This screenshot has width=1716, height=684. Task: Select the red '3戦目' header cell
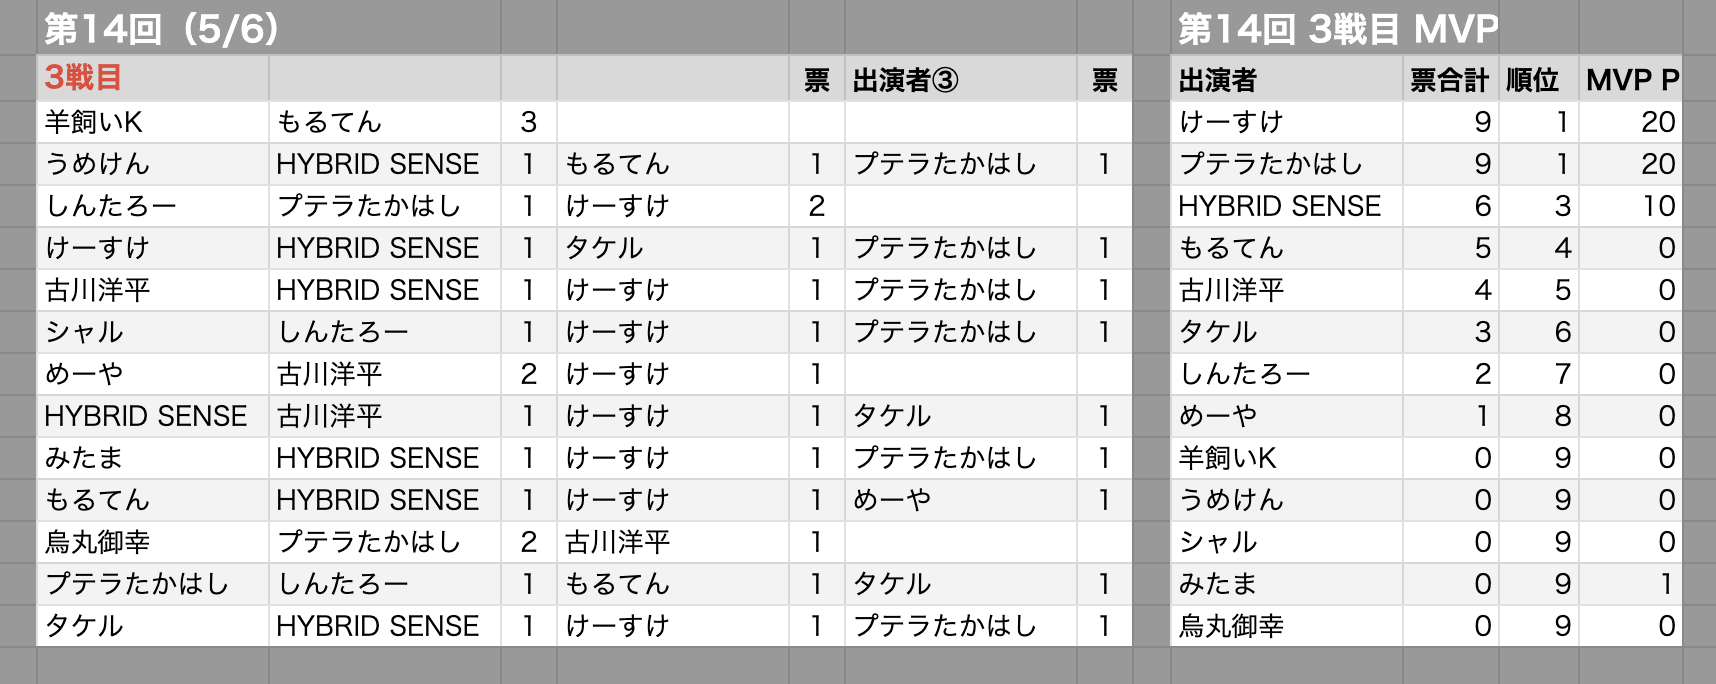point(84,78)
